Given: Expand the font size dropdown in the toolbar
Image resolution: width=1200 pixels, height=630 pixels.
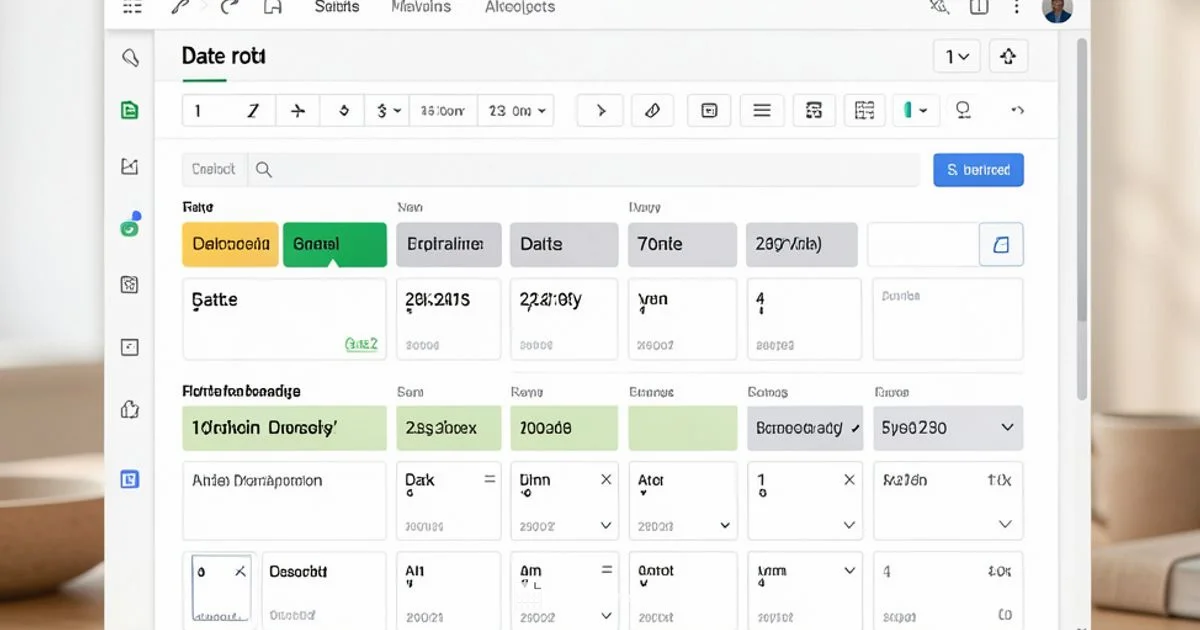Looking at the screenshot, I should click(x=517, y=110).
